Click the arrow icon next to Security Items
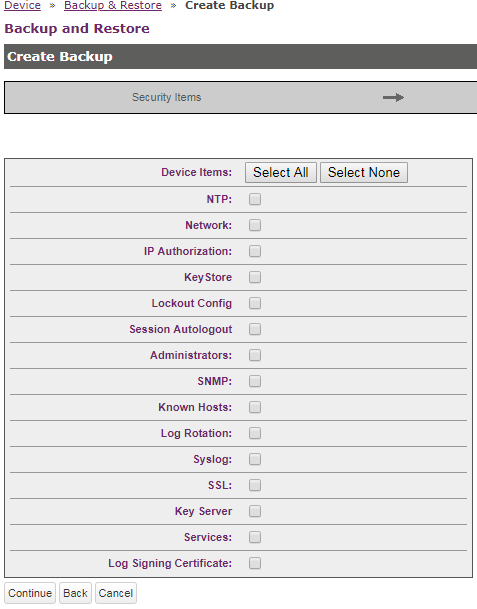 [393, 97]
